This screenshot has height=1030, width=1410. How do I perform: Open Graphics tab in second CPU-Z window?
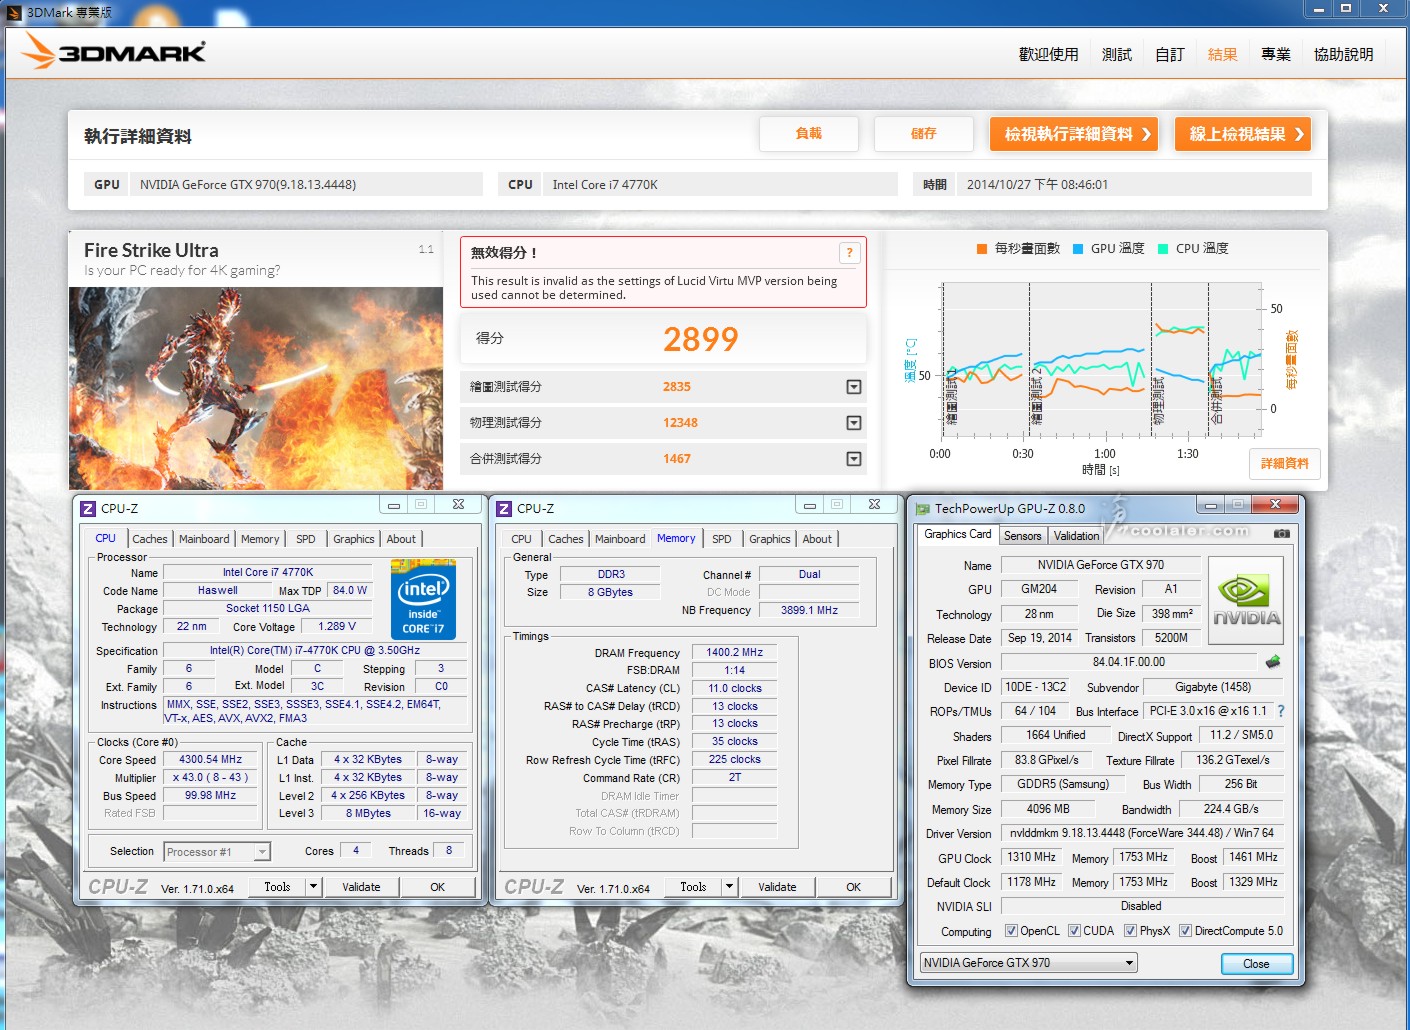770,539
